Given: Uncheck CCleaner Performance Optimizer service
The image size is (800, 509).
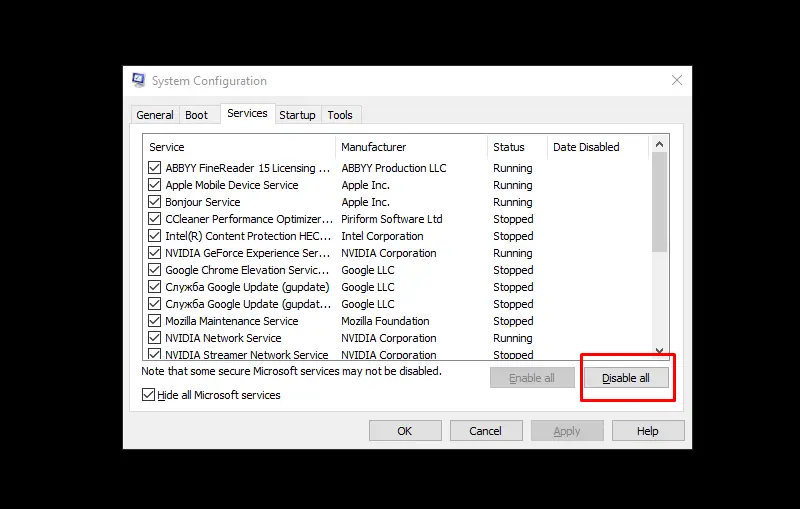Looking at the screenshot, I should click(x=154, y=219).
